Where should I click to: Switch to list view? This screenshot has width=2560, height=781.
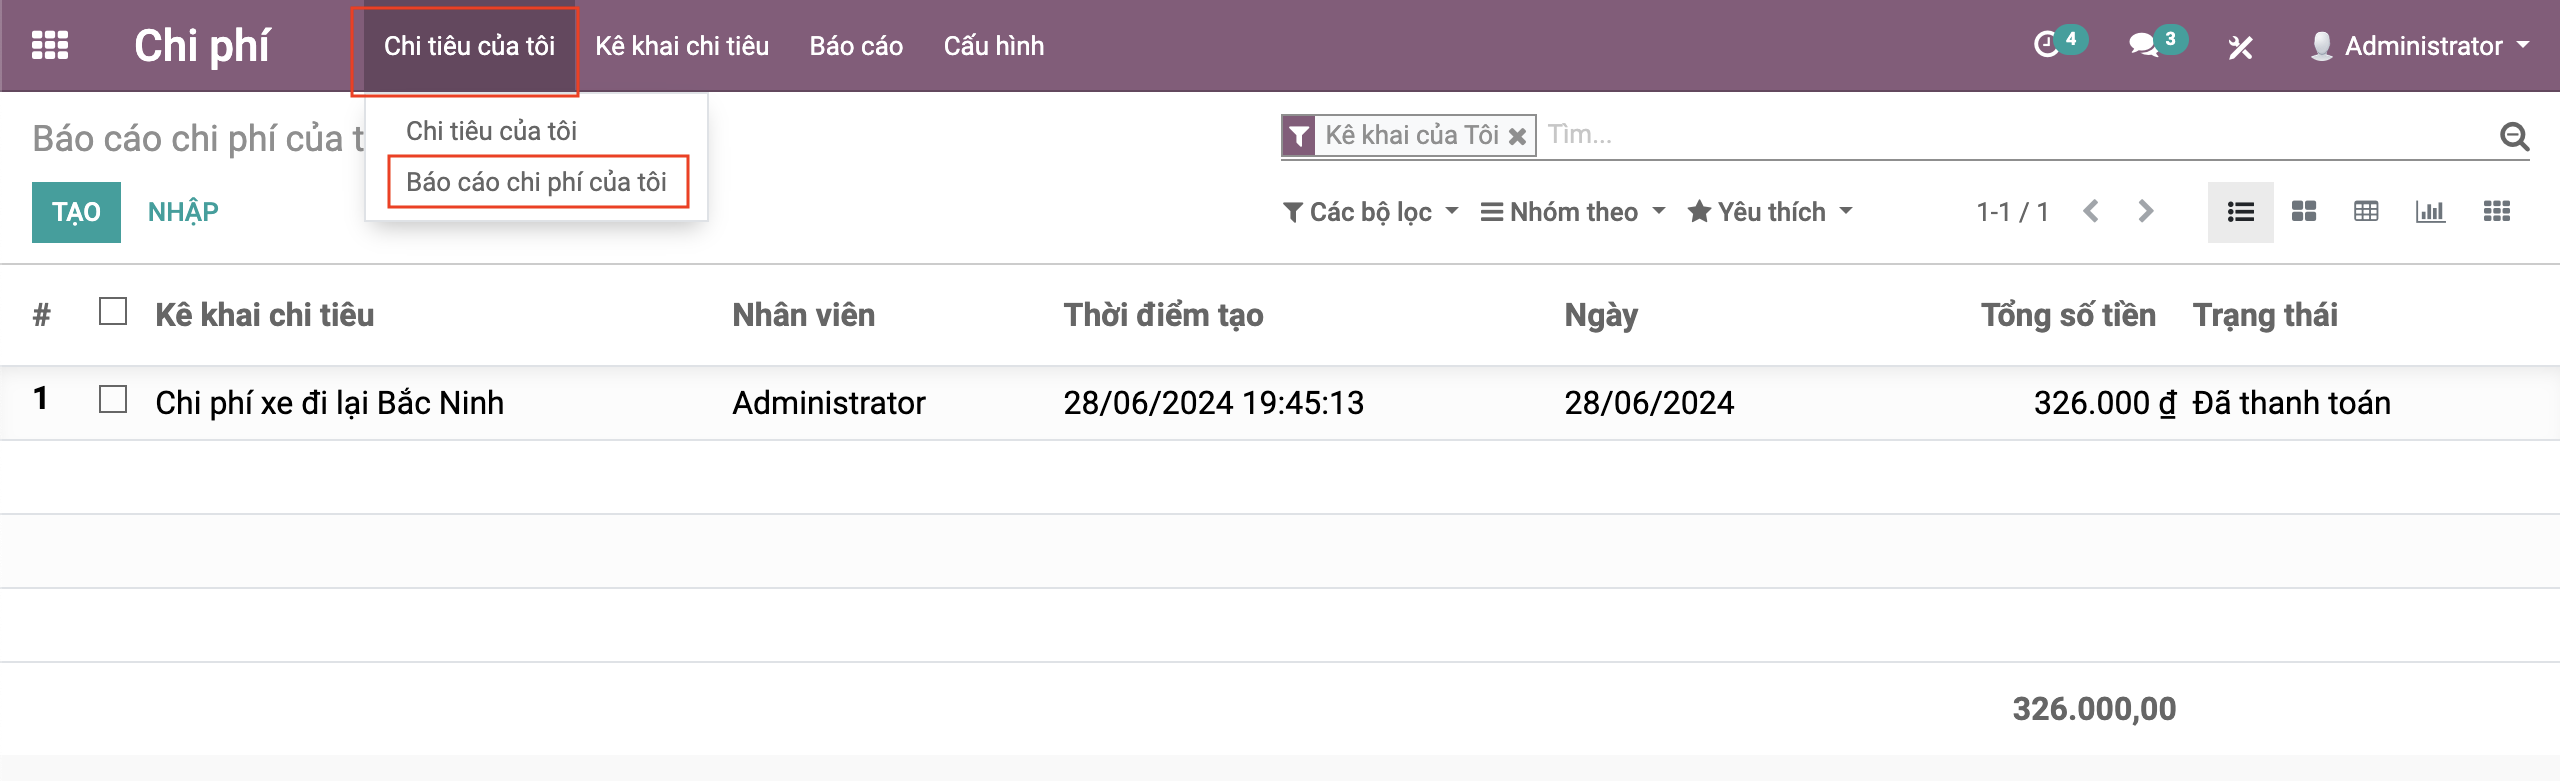[x=2240, y=212]
